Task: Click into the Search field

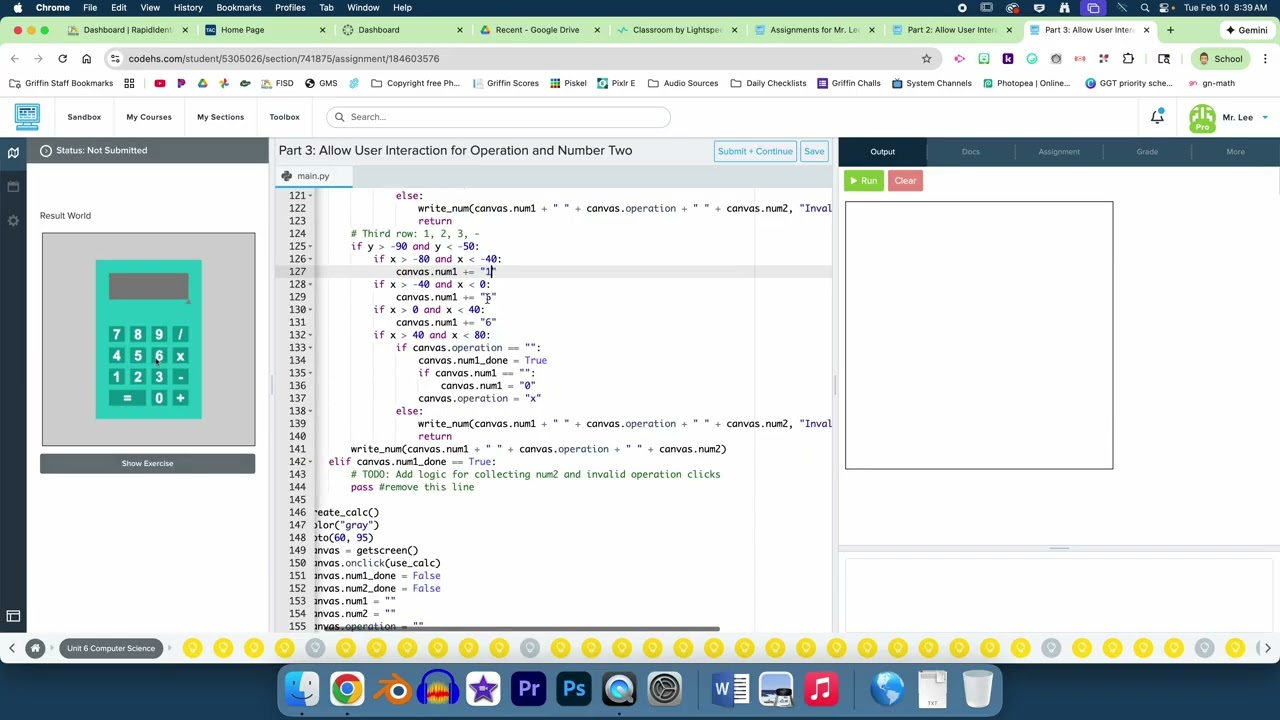Action: 498,117
